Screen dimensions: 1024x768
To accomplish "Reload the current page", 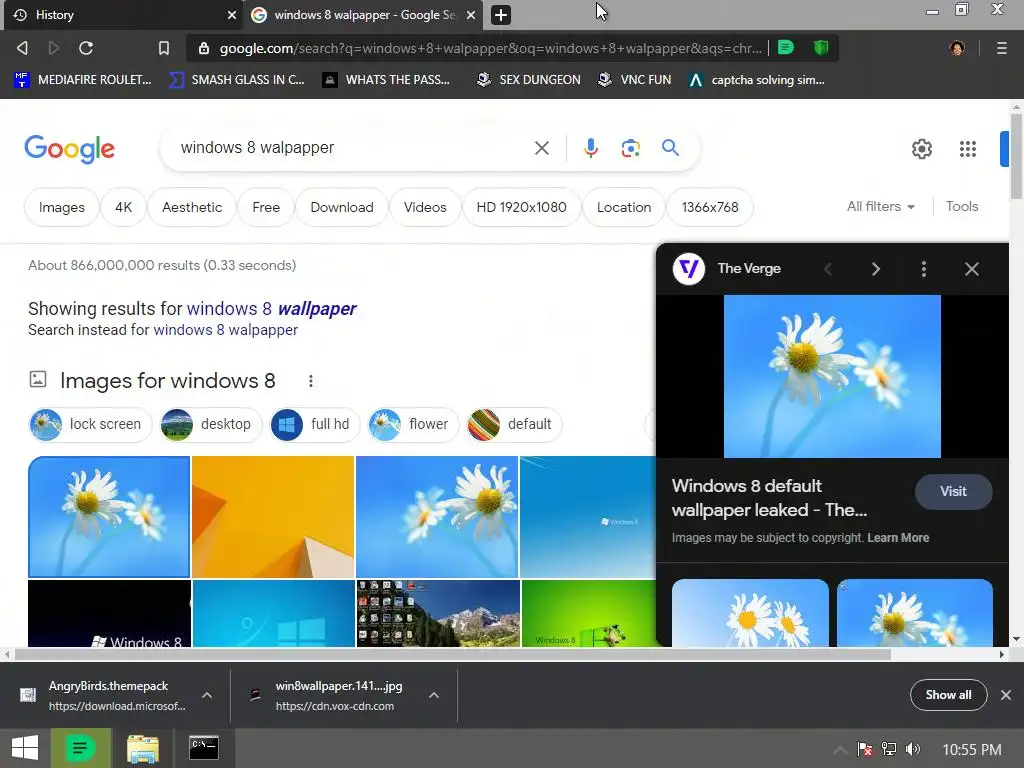I will coord(86,48).
